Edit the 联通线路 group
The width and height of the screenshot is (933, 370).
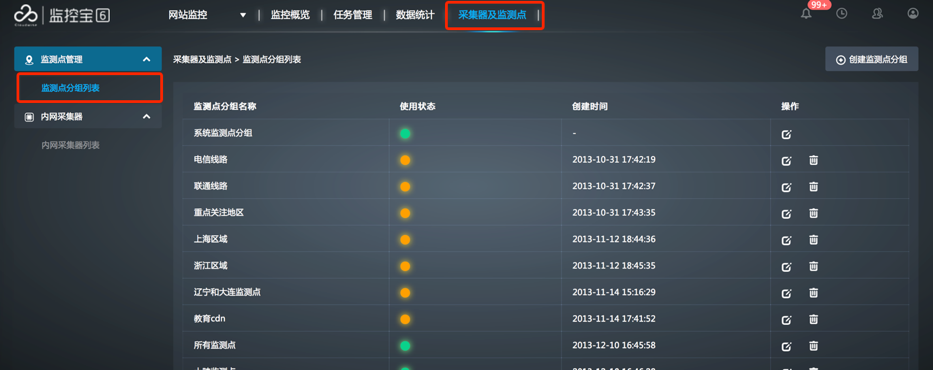tap(787, 187)
